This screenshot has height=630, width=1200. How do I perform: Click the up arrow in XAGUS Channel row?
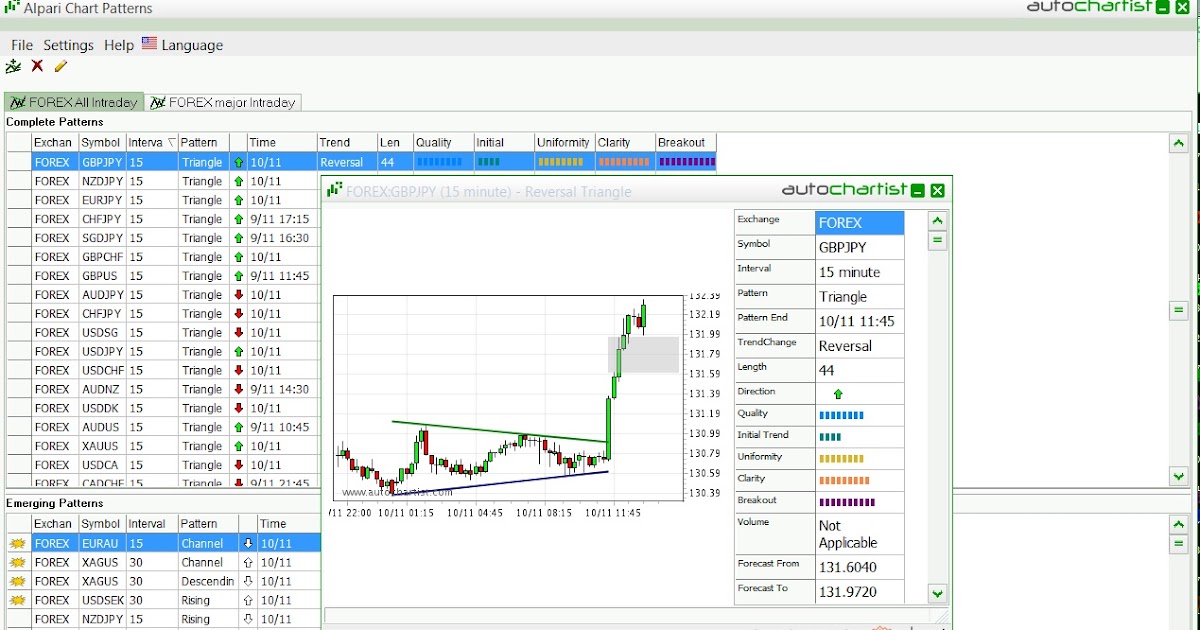coord(248,562)
